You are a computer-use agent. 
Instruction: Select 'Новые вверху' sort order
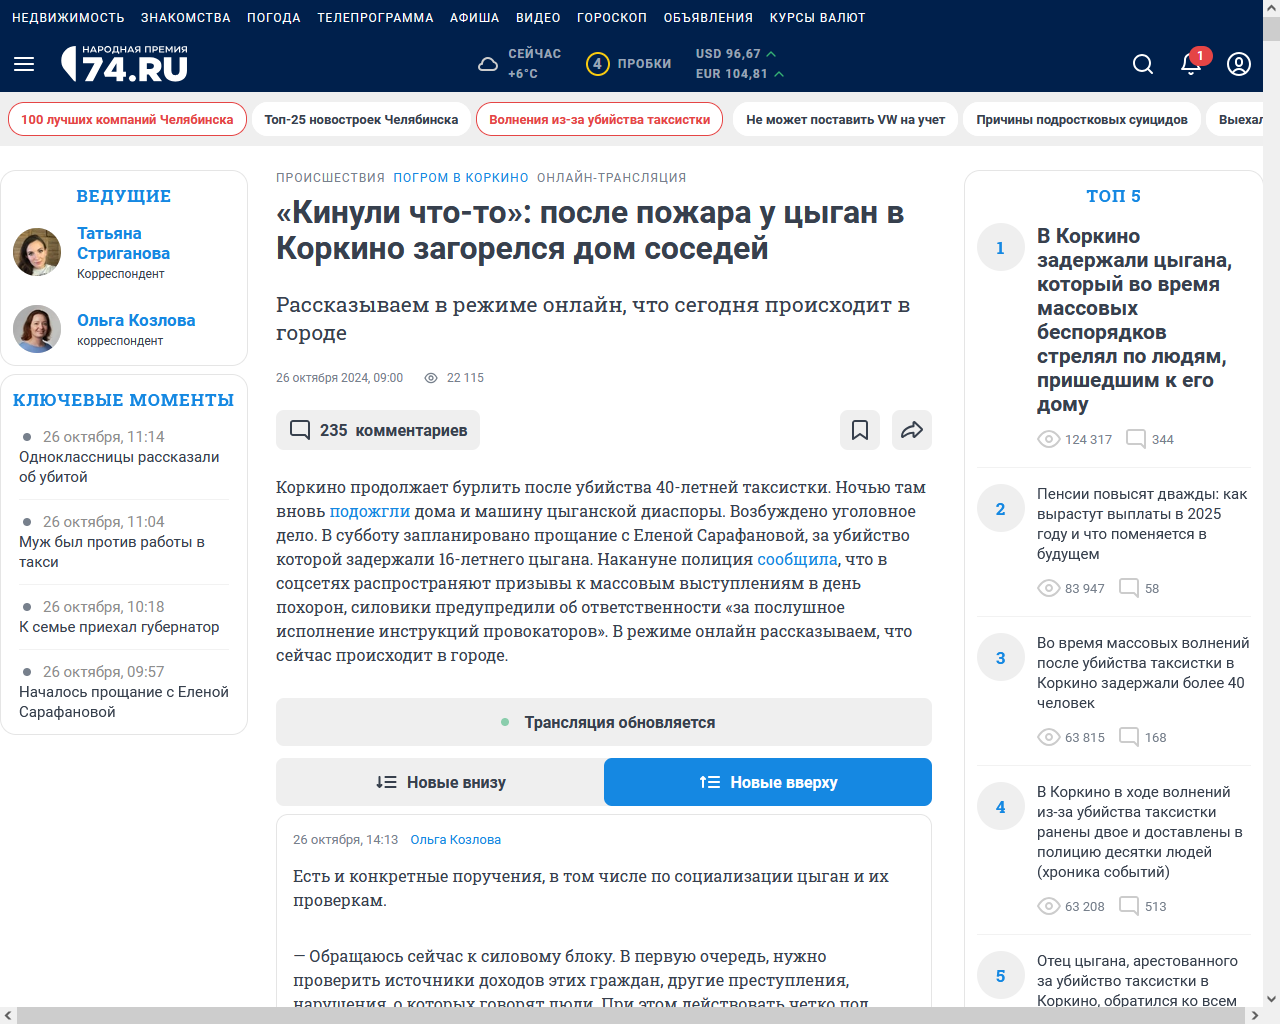(x=768, y=782)
